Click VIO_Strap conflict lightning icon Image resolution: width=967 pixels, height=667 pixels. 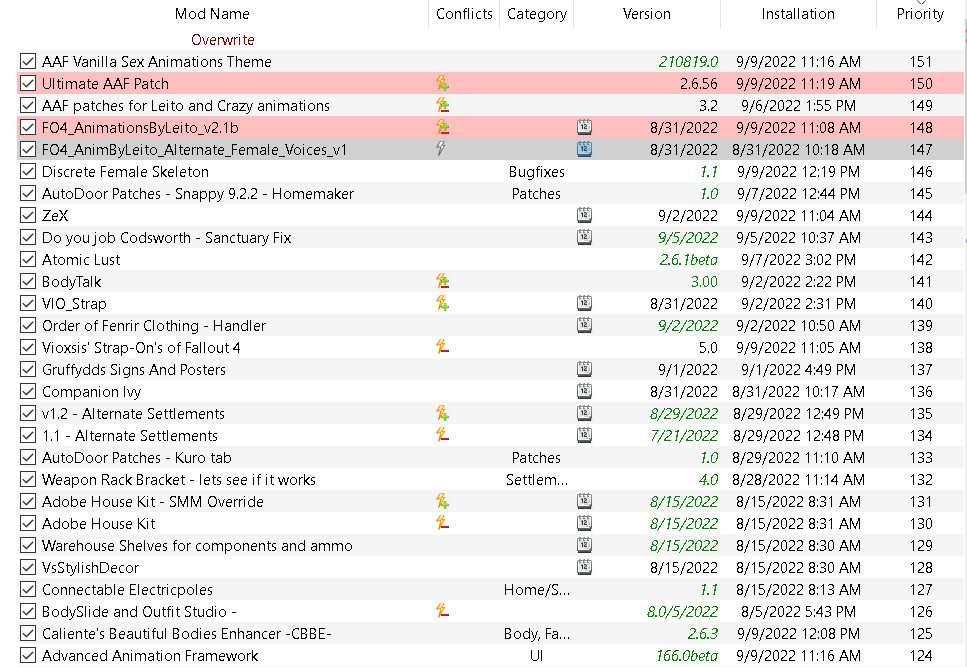point(442,303)
